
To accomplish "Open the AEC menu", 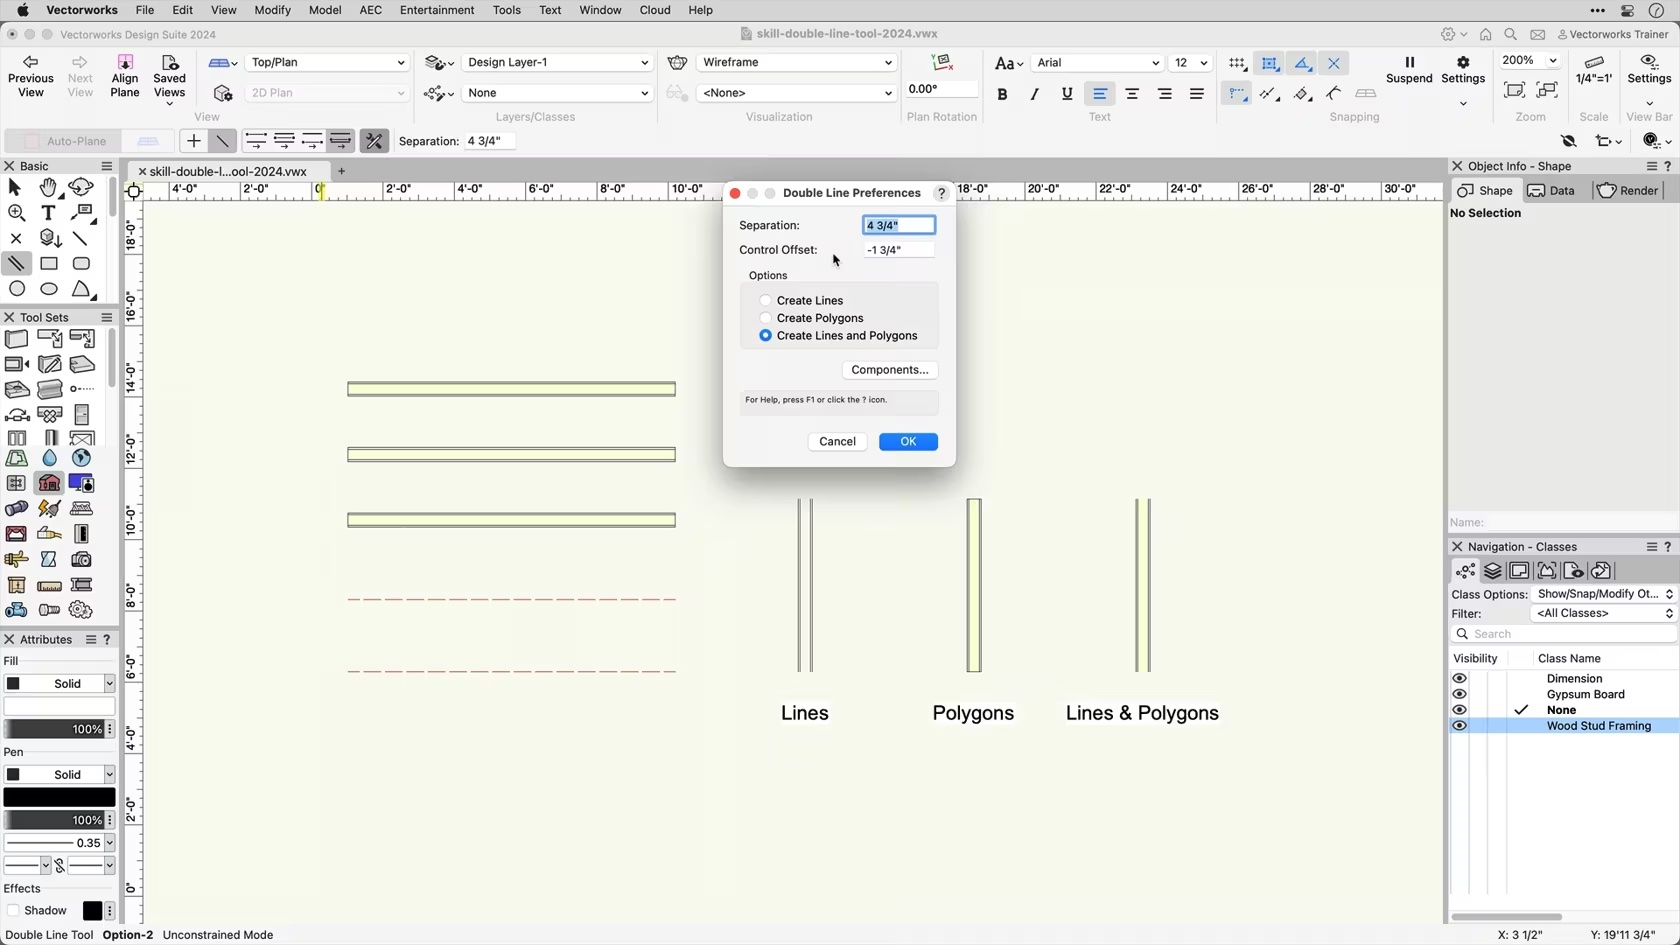I will pos(370,10).
